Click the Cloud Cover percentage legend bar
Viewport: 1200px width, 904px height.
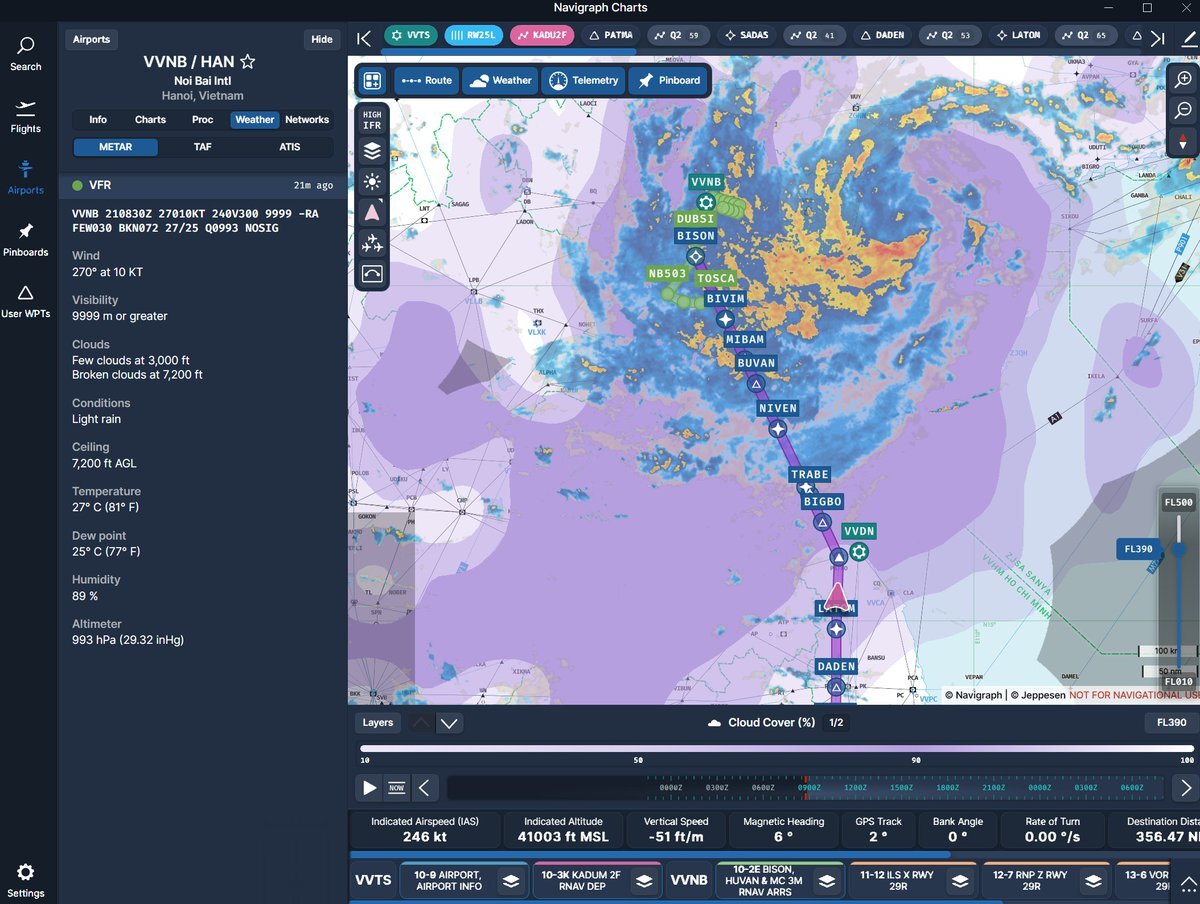tap(777, 748)
